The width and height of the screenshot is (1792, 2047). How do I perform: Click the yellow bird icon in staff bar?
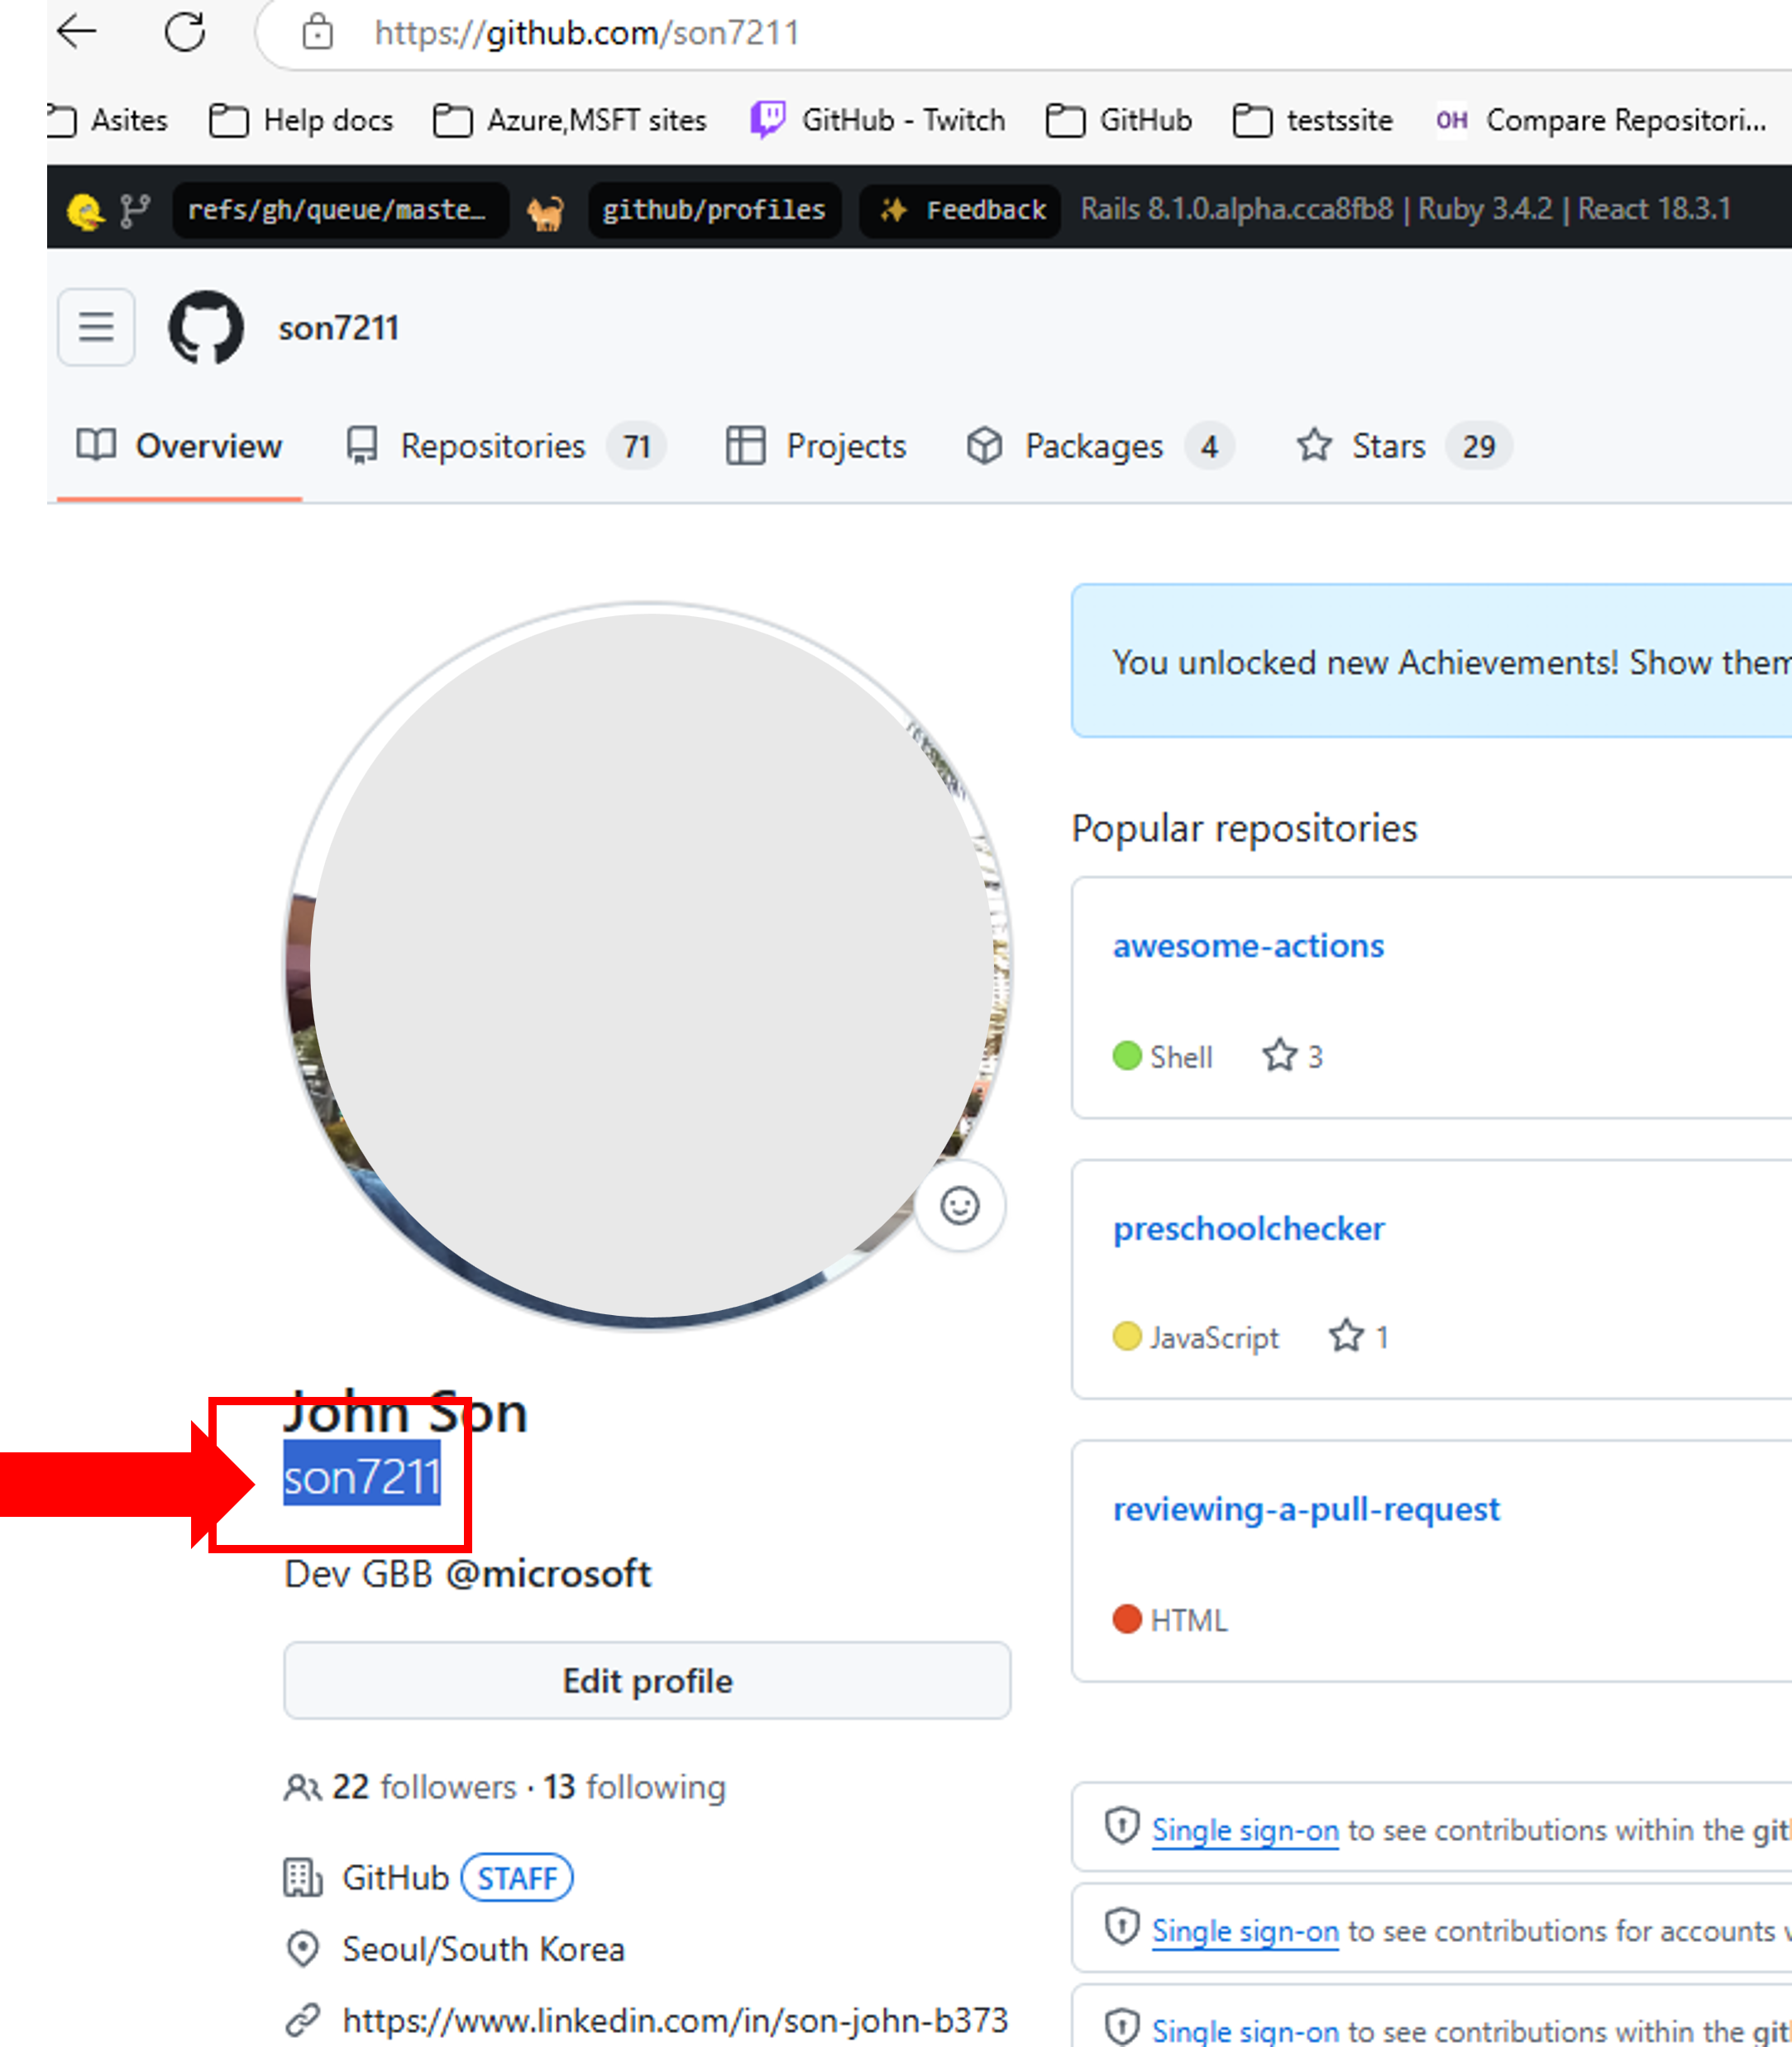(85, 210)
